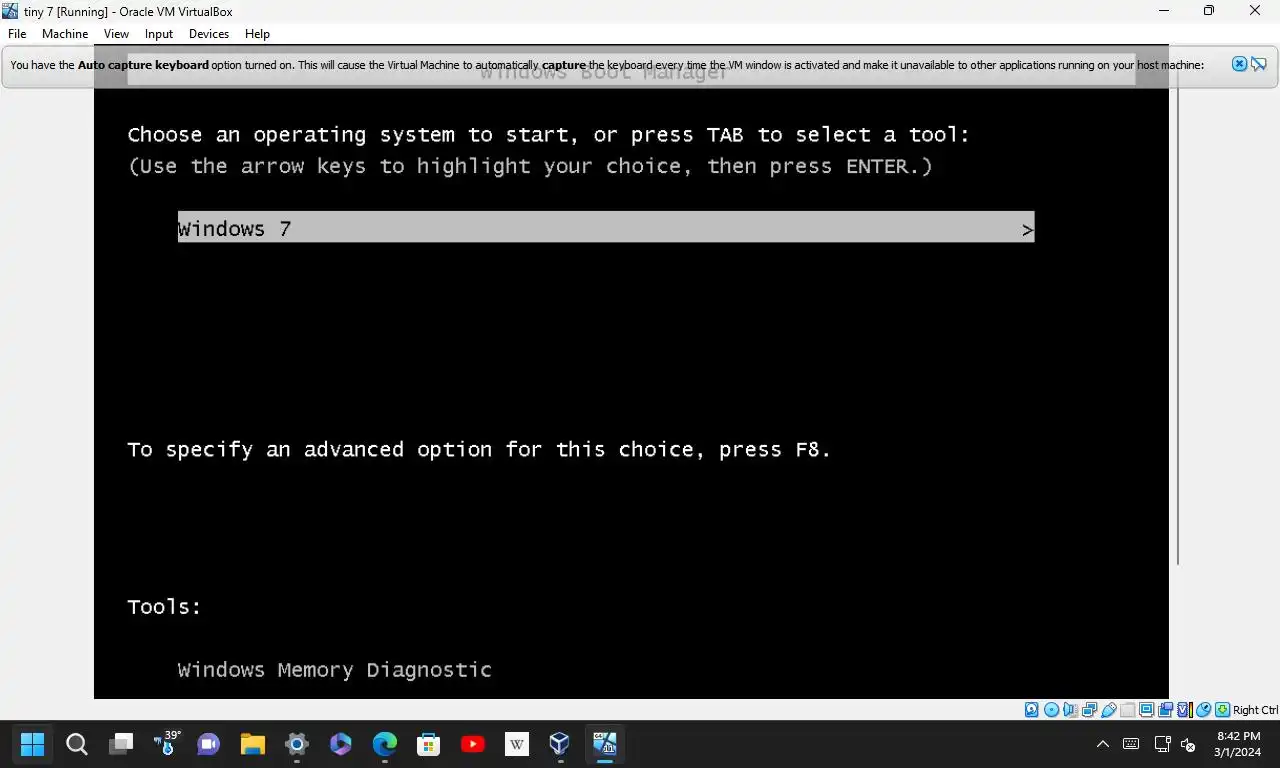
Task: Switch to running VM taskbar icon
Action: (x=605, y=744)
